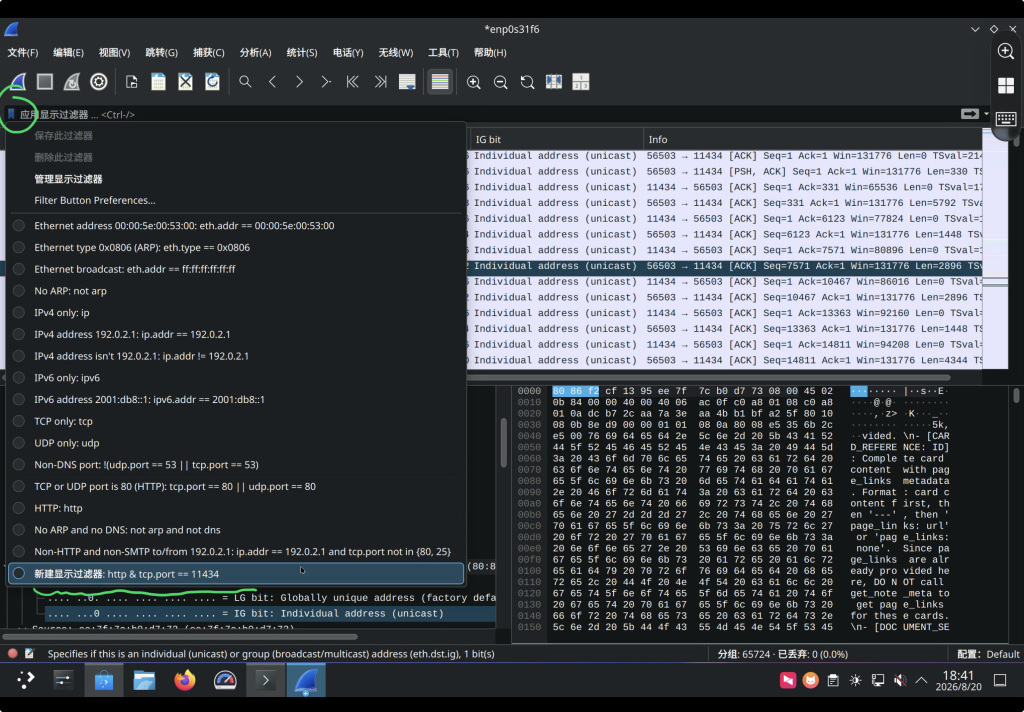The width and height of the screenshot is (1024, 712).
Task: Choose 管理显示过滤器 from the filter menu
Action: pos(235,179)
